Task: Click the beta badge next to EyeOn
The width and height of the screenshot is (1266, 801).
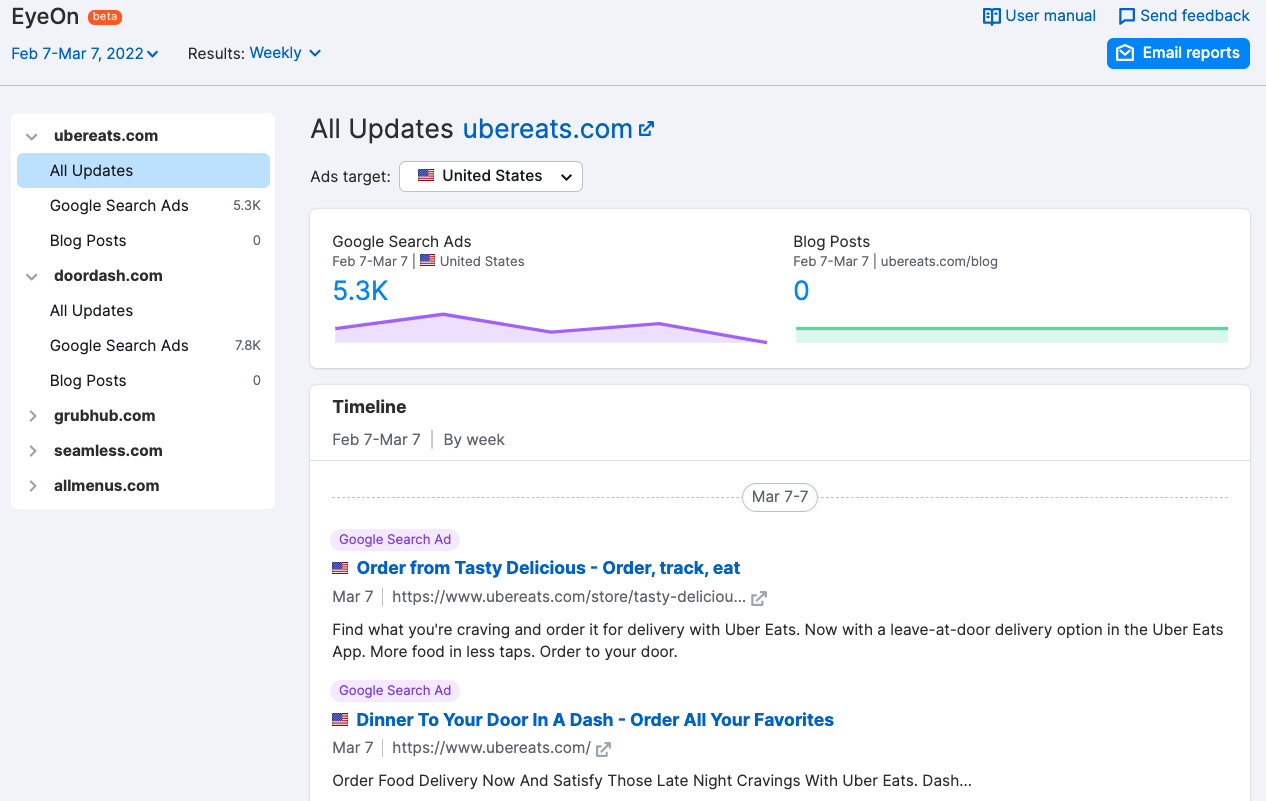Action: click(105, 17)
